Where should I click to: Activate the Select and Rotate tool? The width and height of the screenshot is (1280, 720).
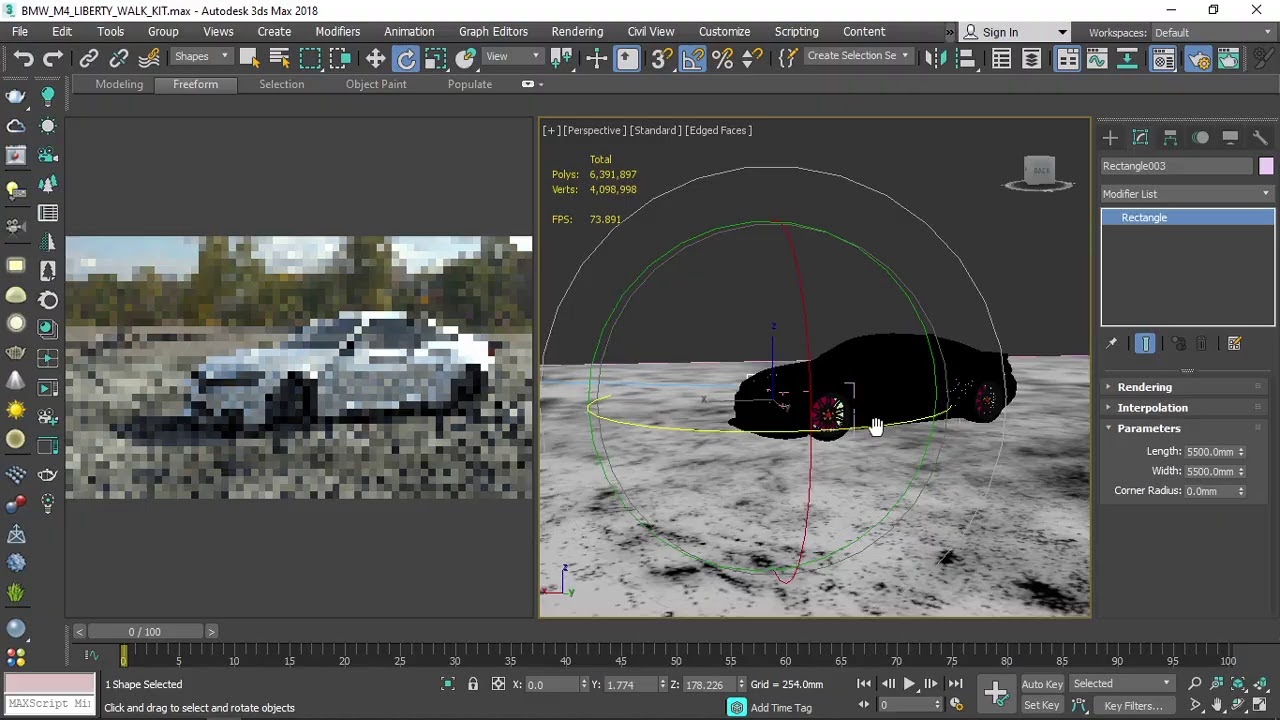click(x=406, y=59)
